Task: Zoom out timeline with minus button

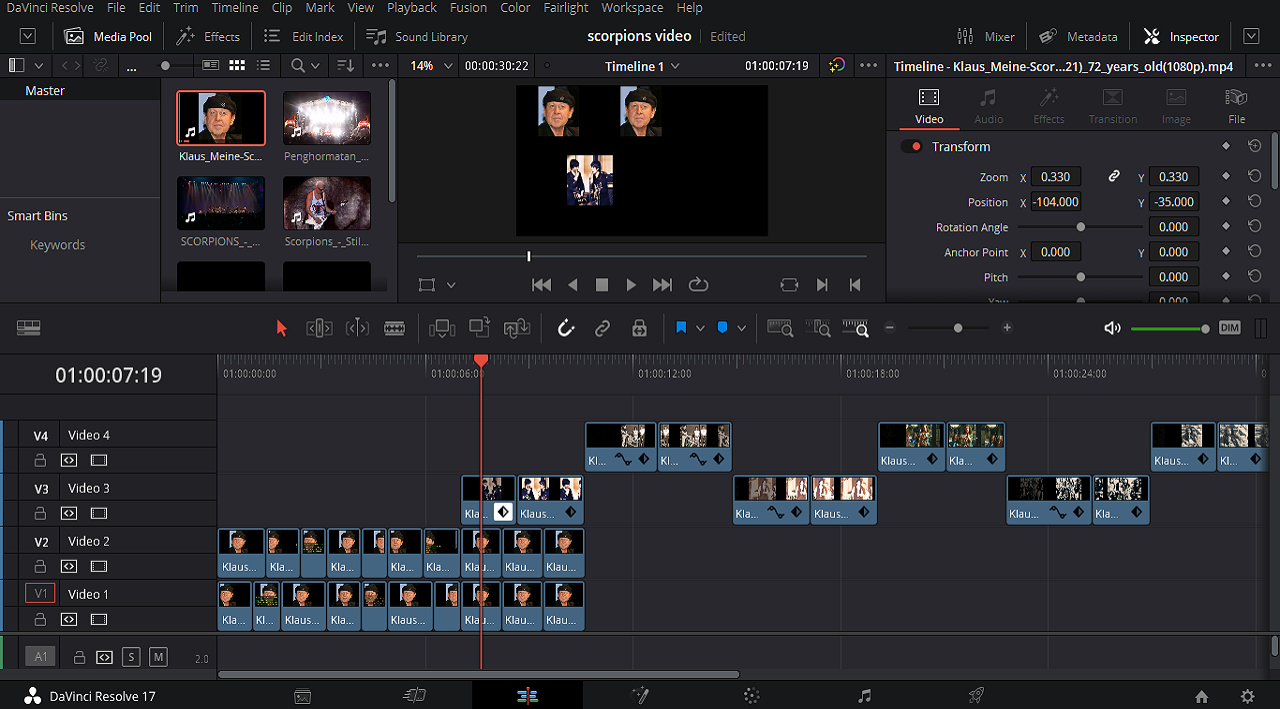Action: coord(889,328)
